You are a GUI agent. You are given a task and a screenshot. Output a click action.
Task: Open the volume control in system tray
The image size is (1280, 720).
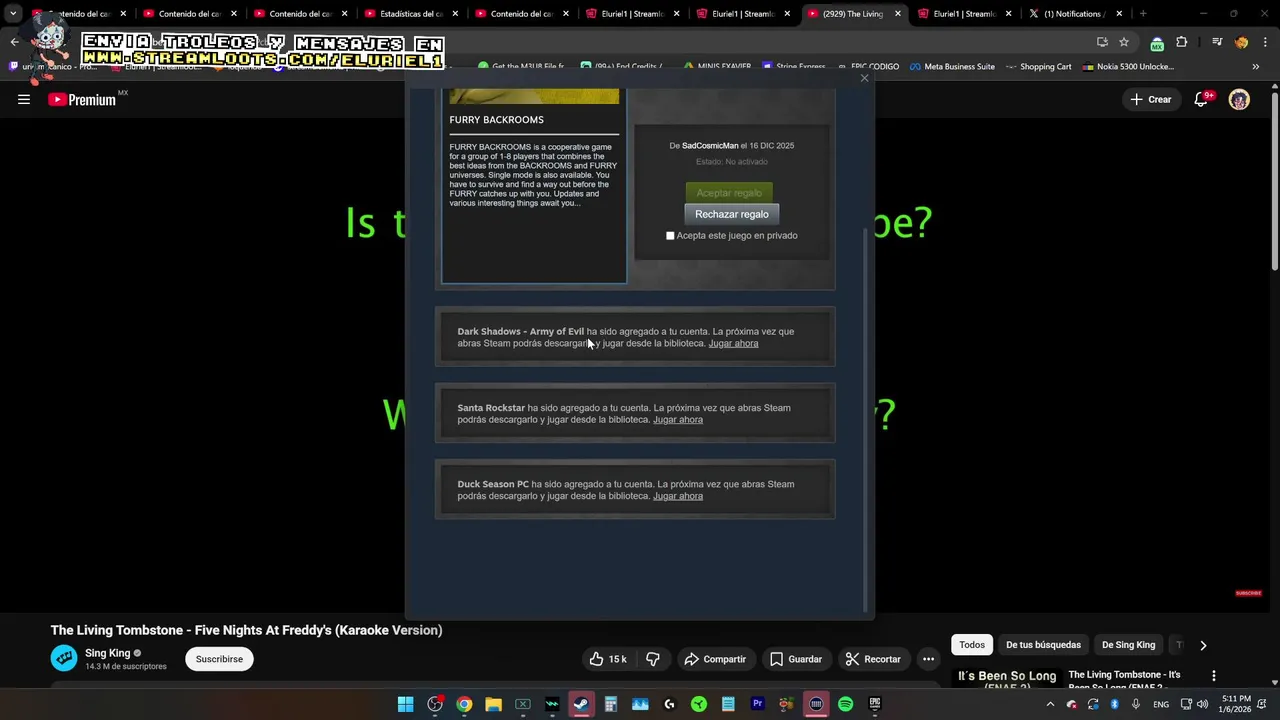1202,704
